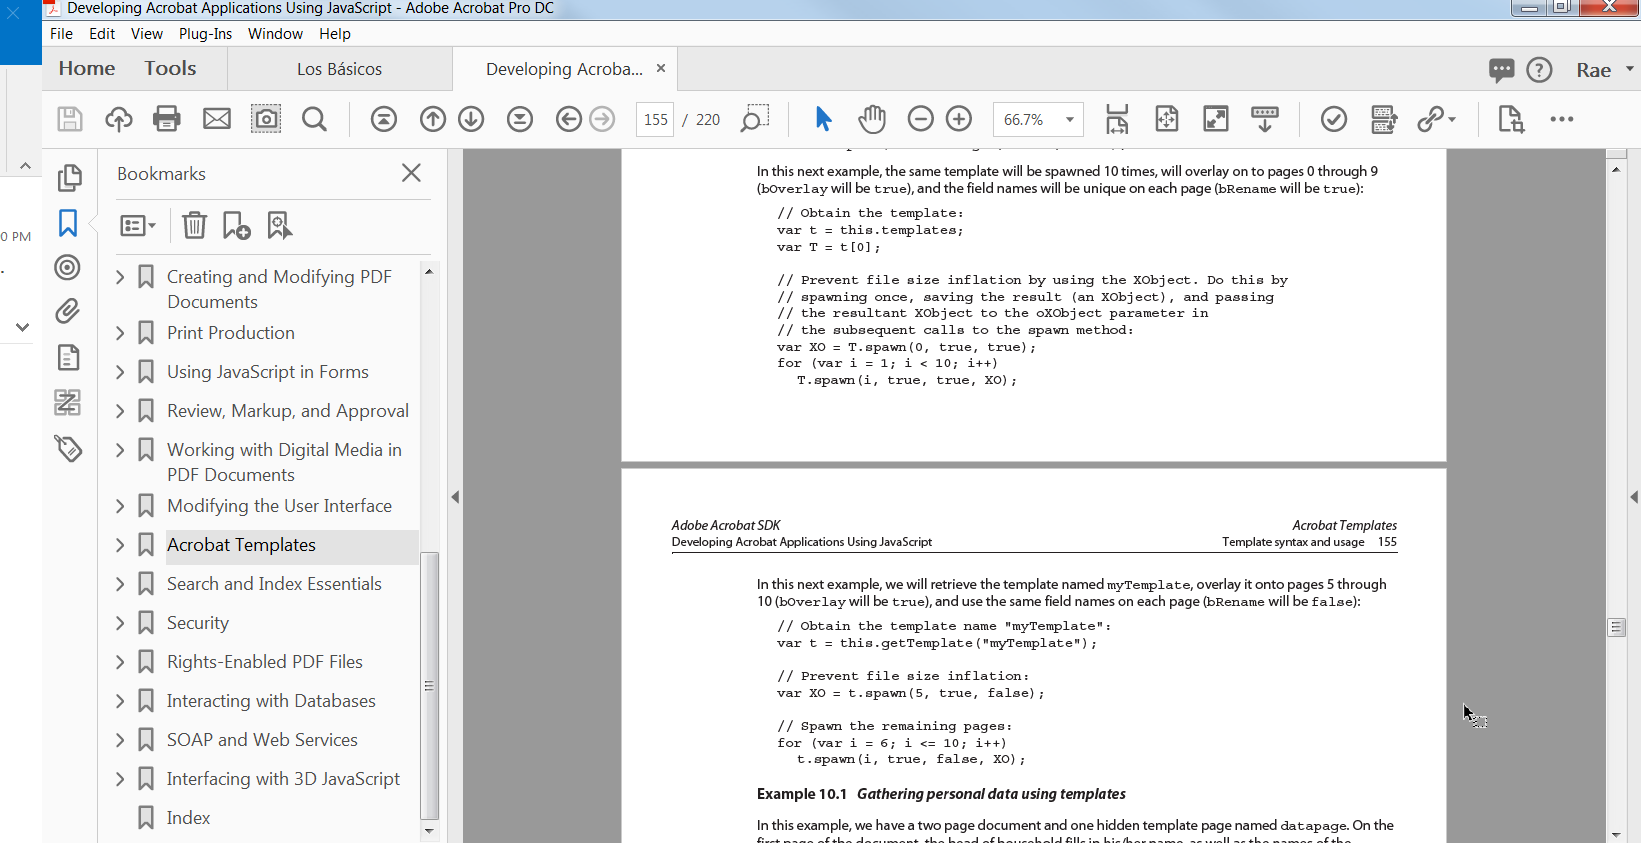The height and width of the screenshot is (843, 1641).
Task: Open the find text magnifier
Action: [x=315, y=120]
